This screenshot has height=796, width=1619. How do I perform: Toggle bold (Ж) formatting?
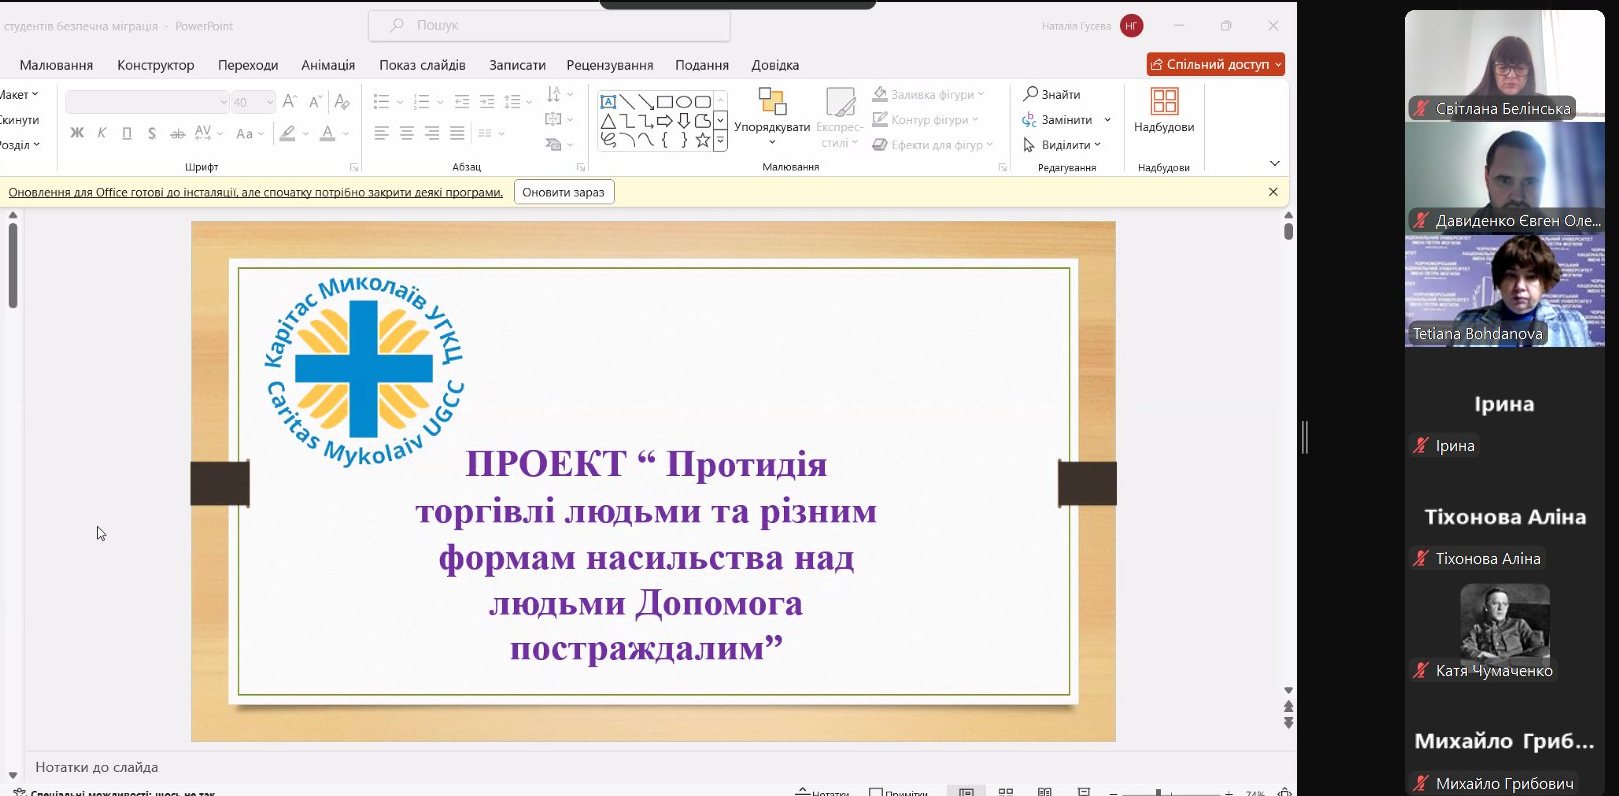(77, 133)
